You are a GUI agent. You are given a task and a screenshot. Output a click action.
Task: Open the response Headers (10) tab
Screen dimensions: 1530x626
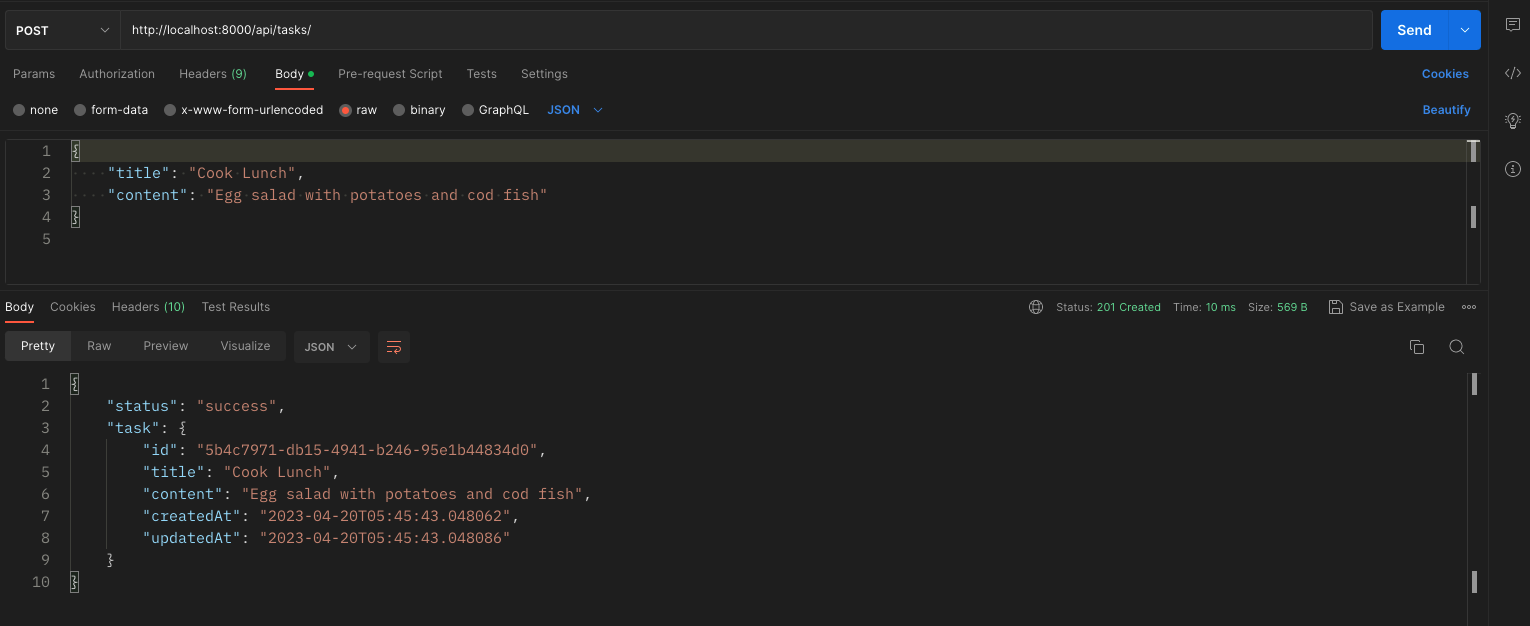(x=148, y=307)
